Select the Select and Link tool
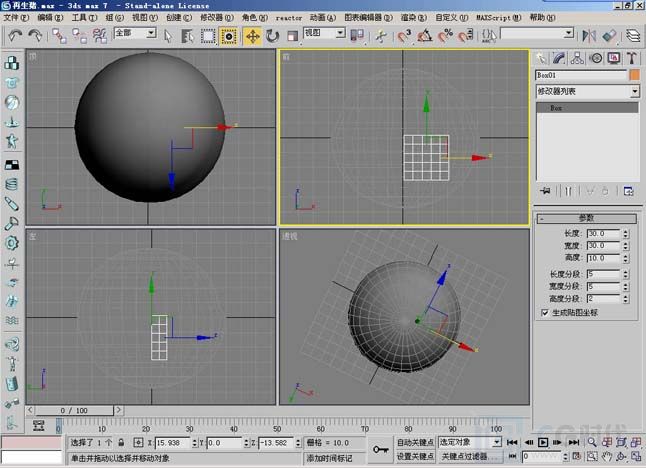 click(x=59, y=36)
